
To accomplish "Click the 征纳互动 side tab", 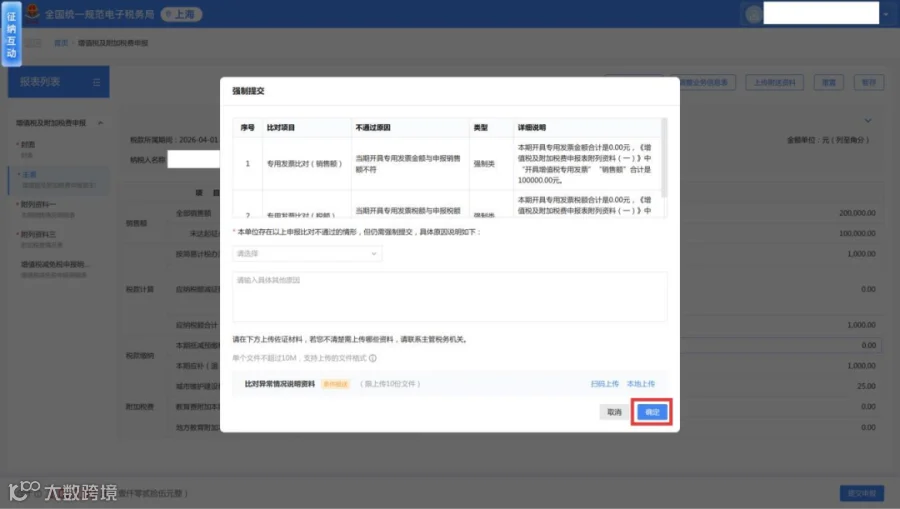I will click(x=11, y=34).
